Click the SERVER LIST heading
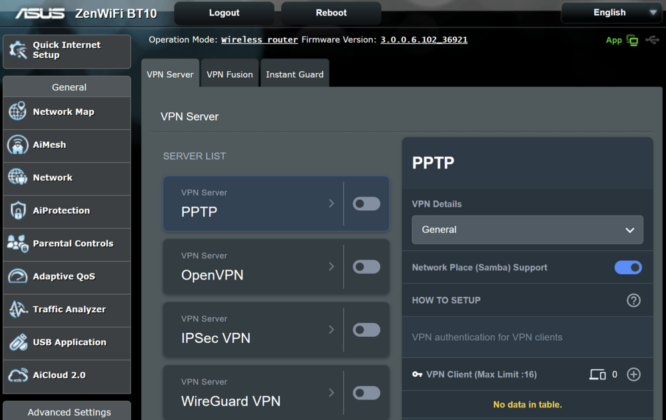 (194, 156)
